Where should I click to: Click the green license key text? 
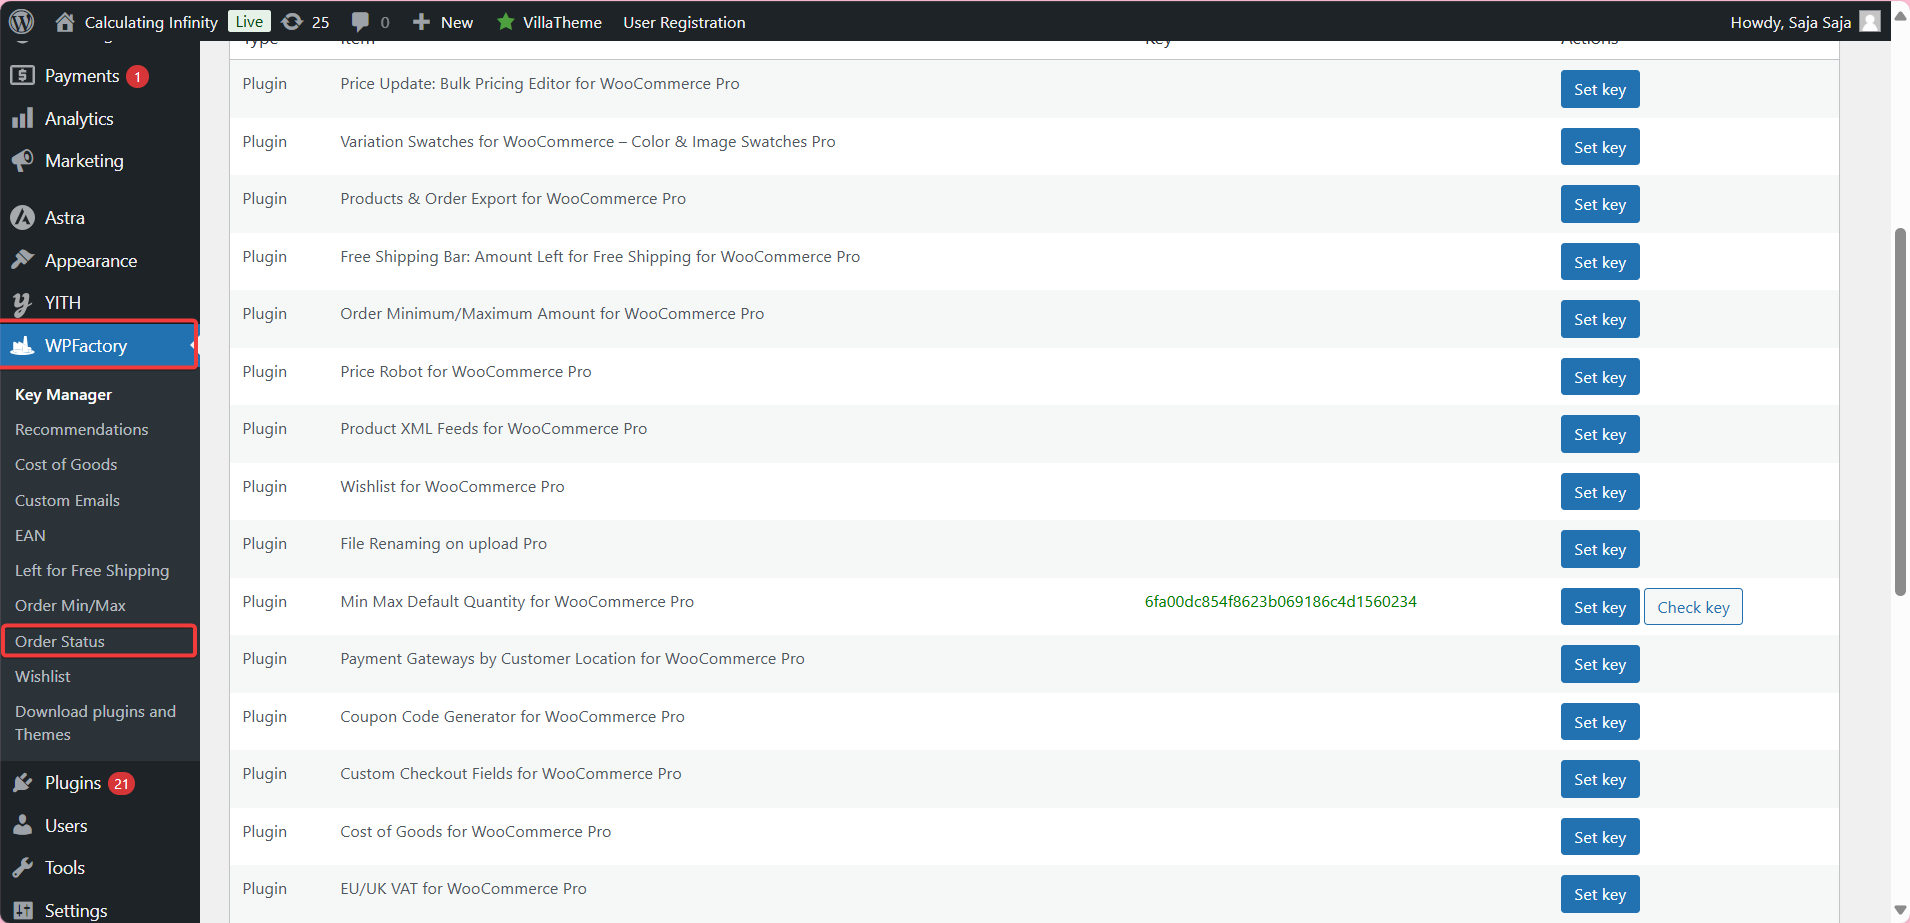[1280, 602]
